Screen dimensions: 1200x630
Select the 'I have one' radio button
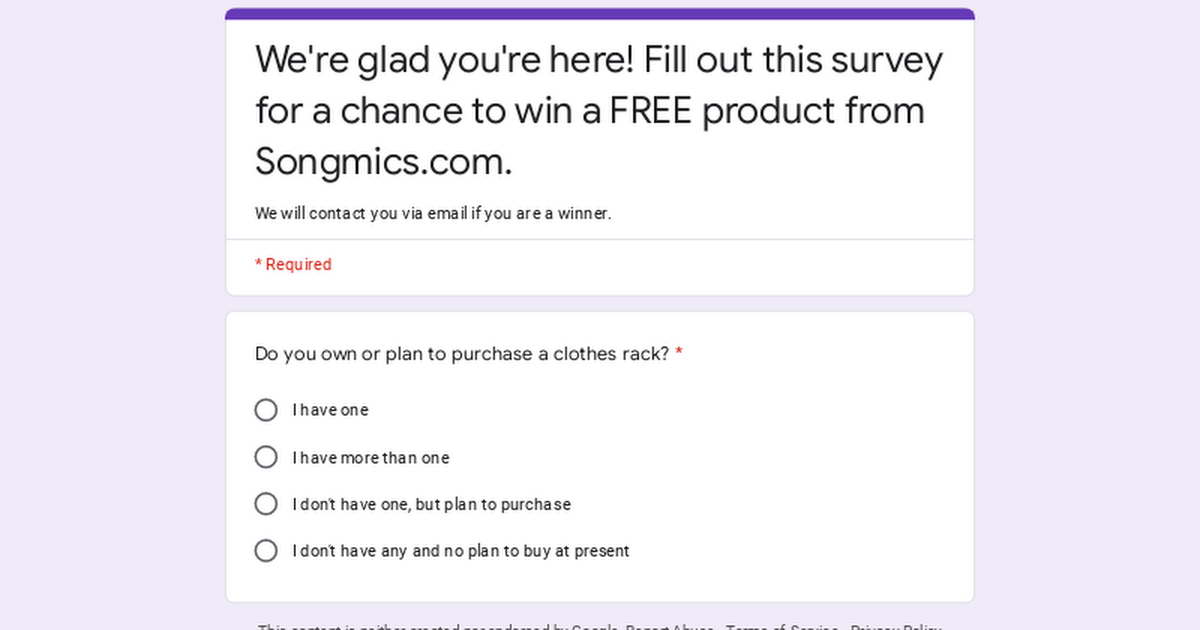(266, 410)
